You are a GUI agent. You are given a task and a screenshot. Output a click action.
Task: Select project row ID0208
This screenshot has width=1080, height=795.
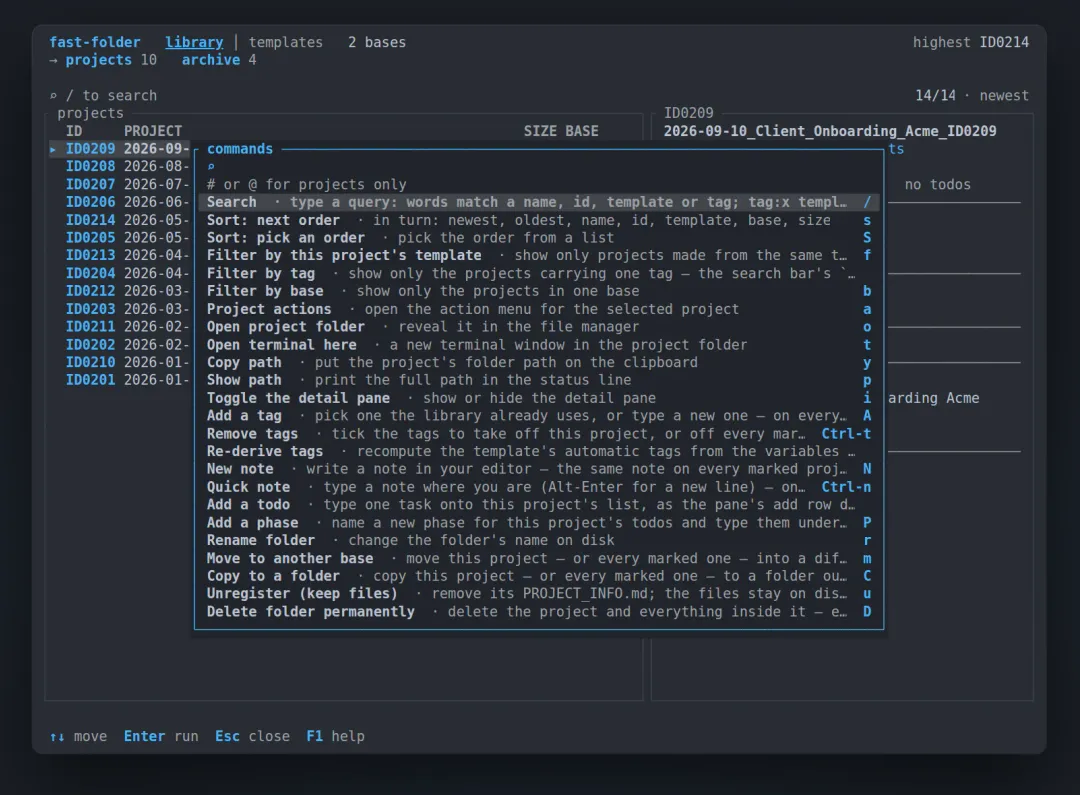(x=120, y=167)
